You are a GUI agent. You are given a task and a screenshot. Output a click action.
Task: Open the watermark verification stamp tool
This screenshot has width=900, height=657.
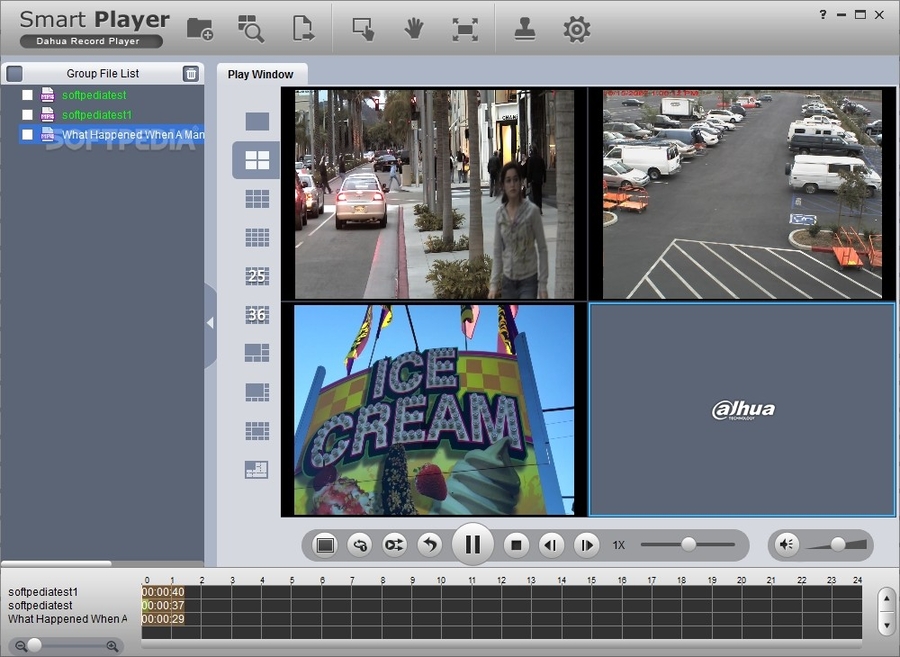click(x=525, y=29)
